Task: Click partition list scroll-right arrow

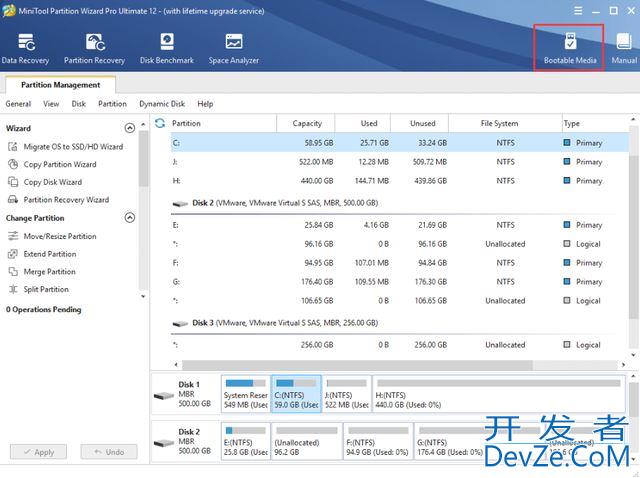Action: [x=623, y=365]
